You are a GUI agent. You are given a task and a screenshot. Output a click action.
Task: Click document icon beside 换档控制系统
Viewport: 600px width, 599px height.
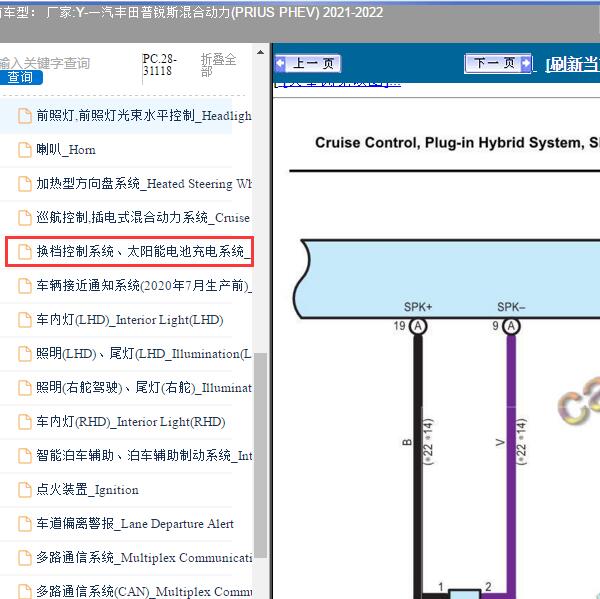pyautogui.click(x=25, y=252)
